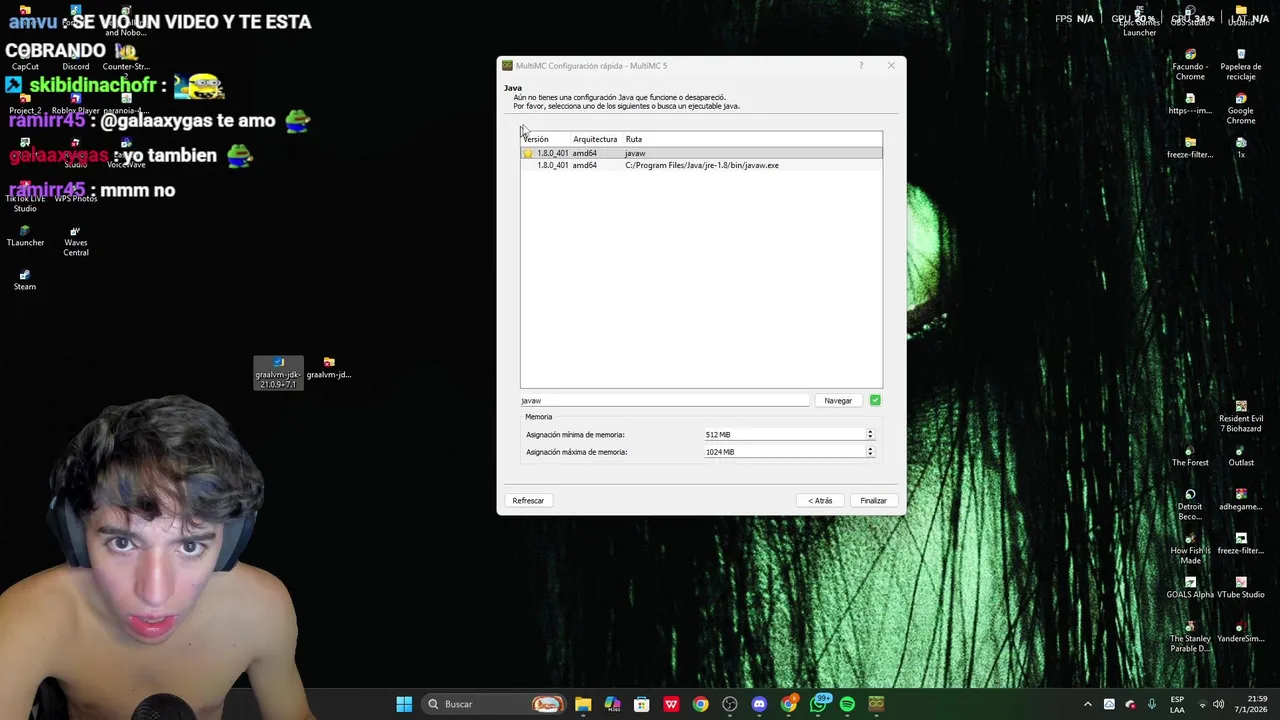Open File Explorer from the taskbar
The width and height of the screenshot is (1280, 720).
coord(583,704)
